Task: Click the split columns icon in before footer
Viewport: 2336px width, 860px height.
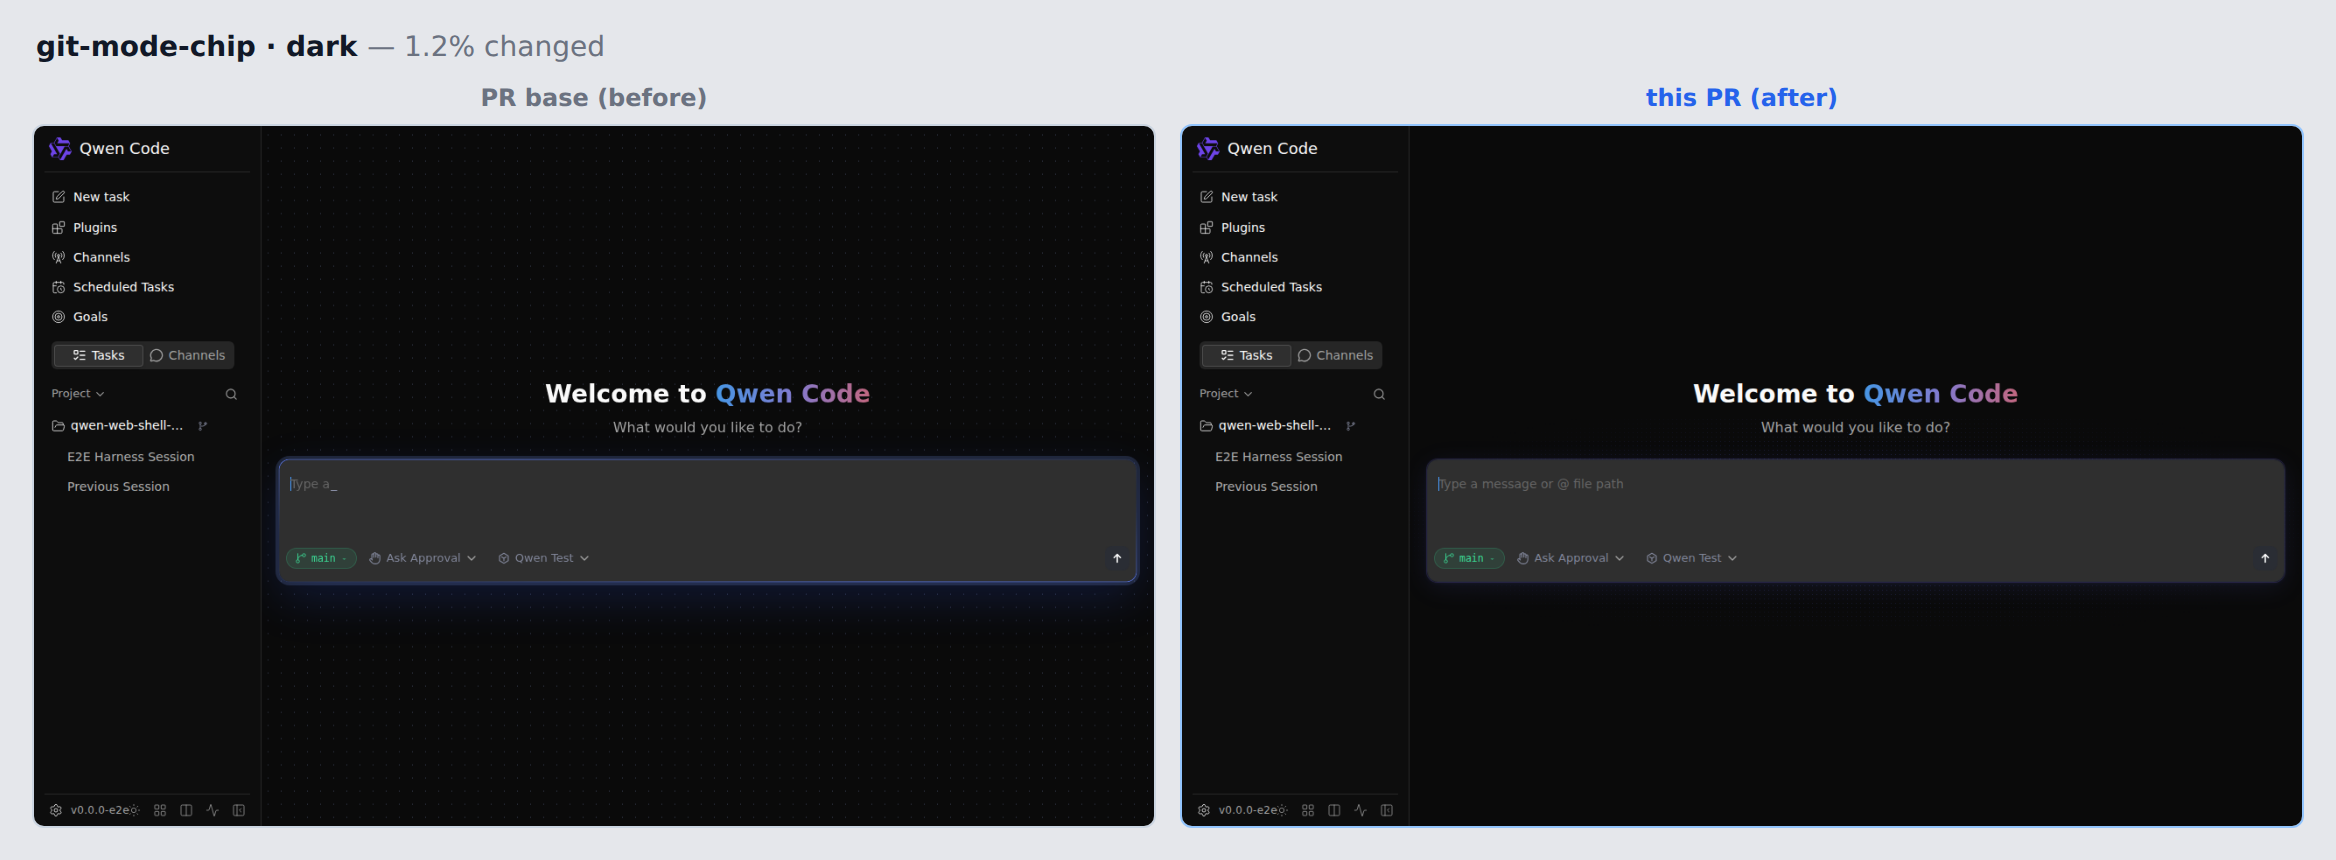Action: click(186, 810)
